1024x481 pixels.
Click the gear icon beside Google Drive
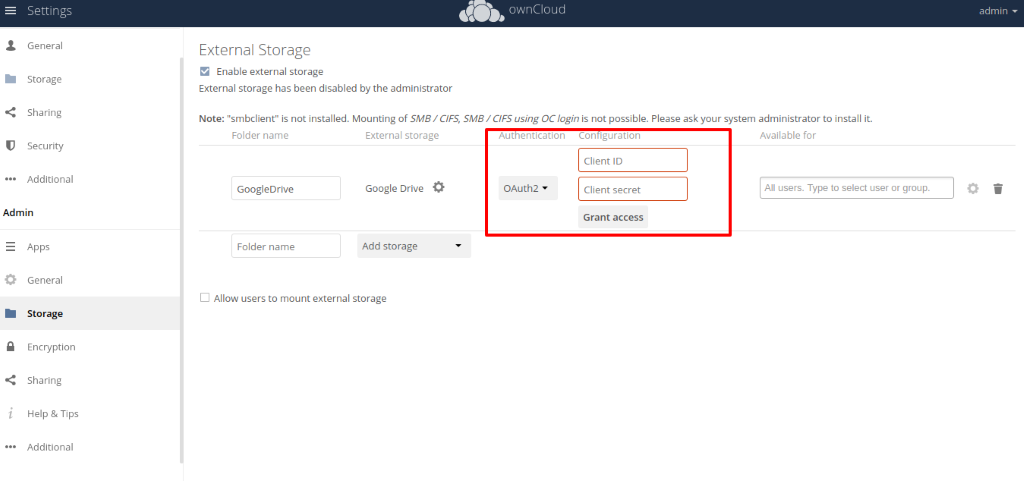(x=438, y=187)
